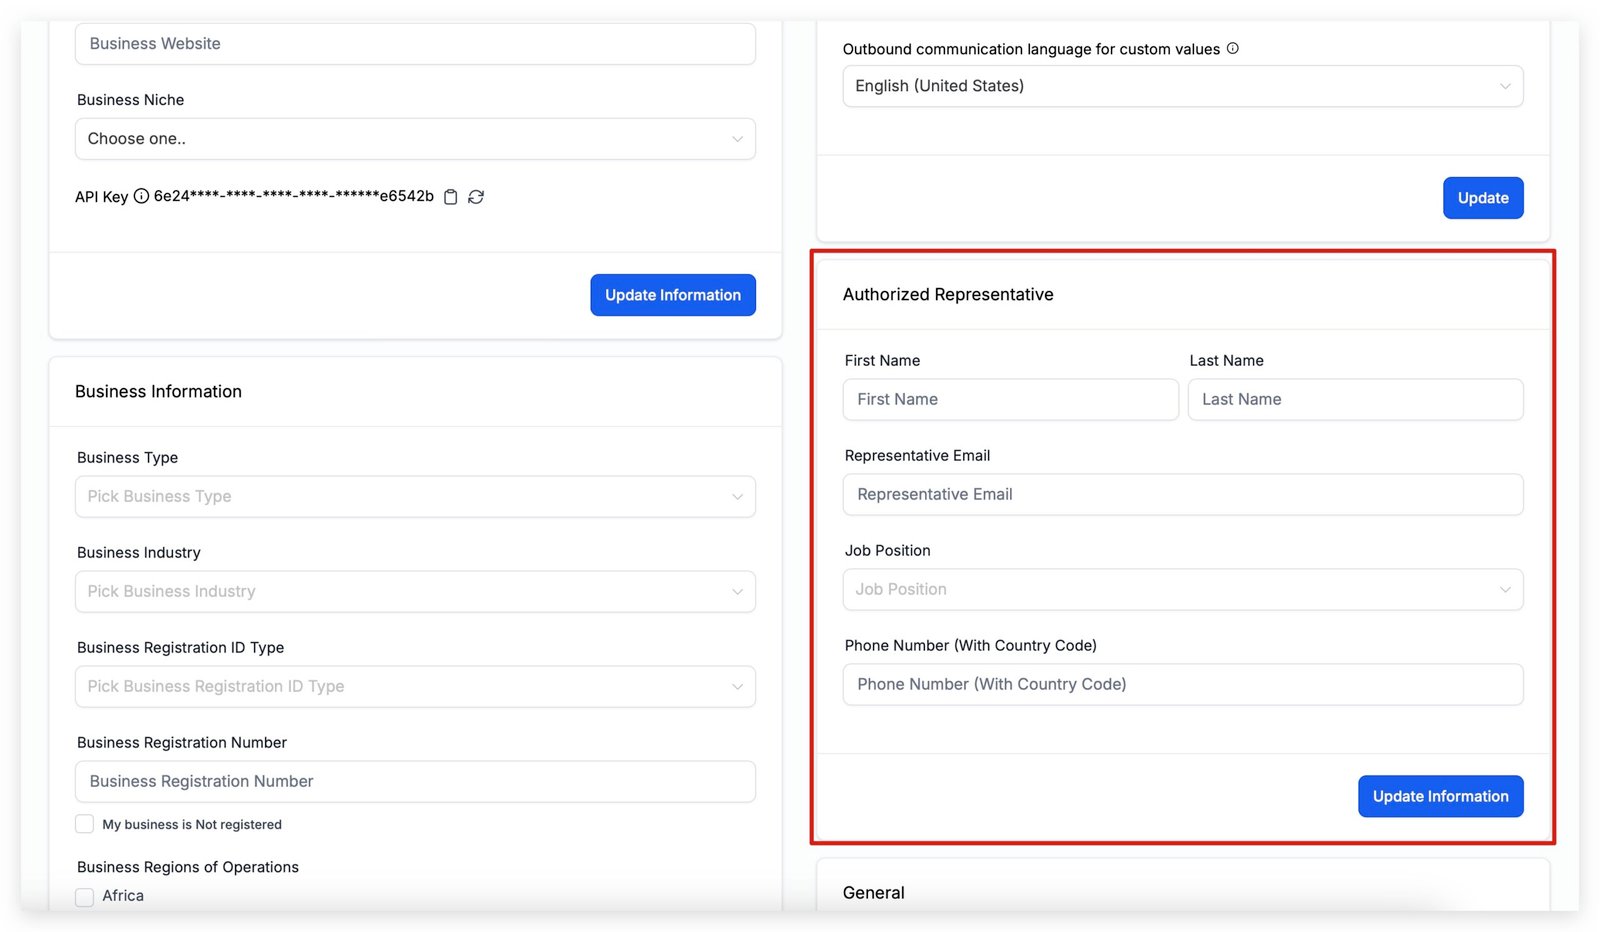Expand the Job Position dropdown

(1182, 590)
